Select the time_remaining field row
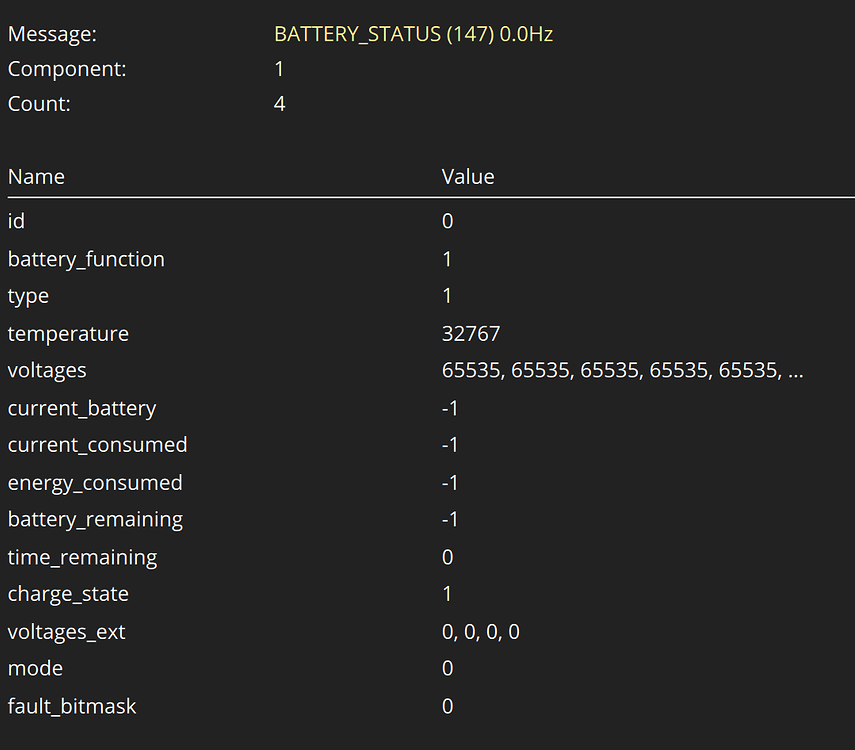 (x=82, y=556)
